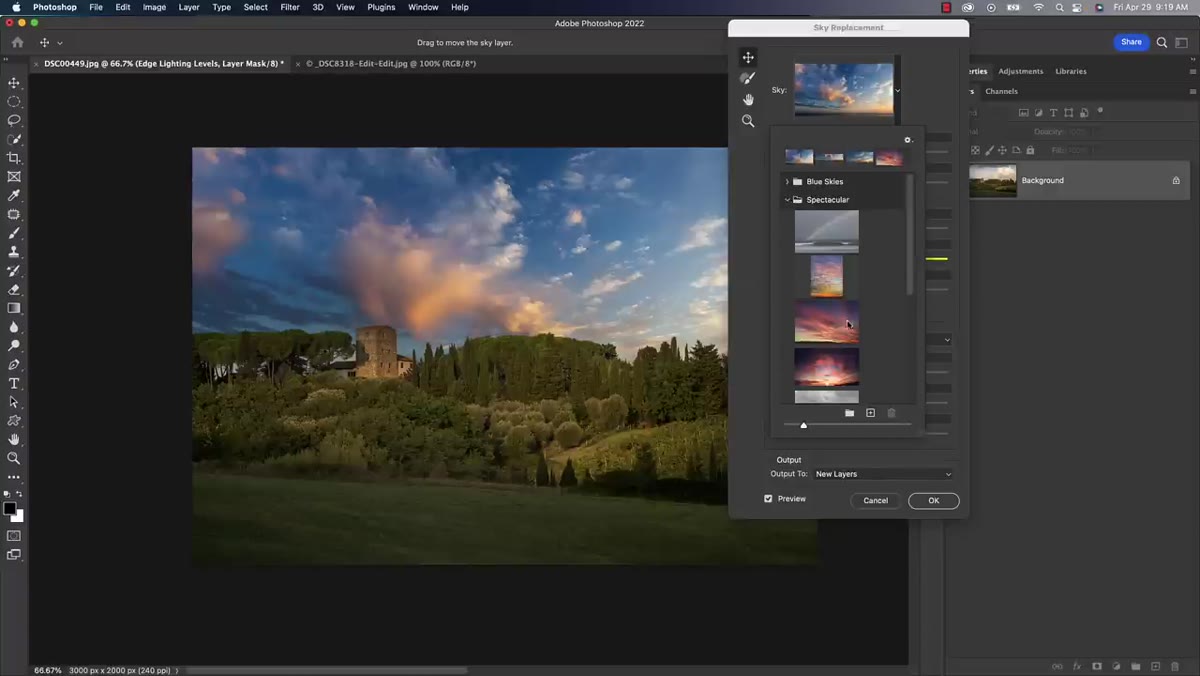Go to the Home screen icon
Viewport: 1200px width, 676px height.
tap(17, 43)
